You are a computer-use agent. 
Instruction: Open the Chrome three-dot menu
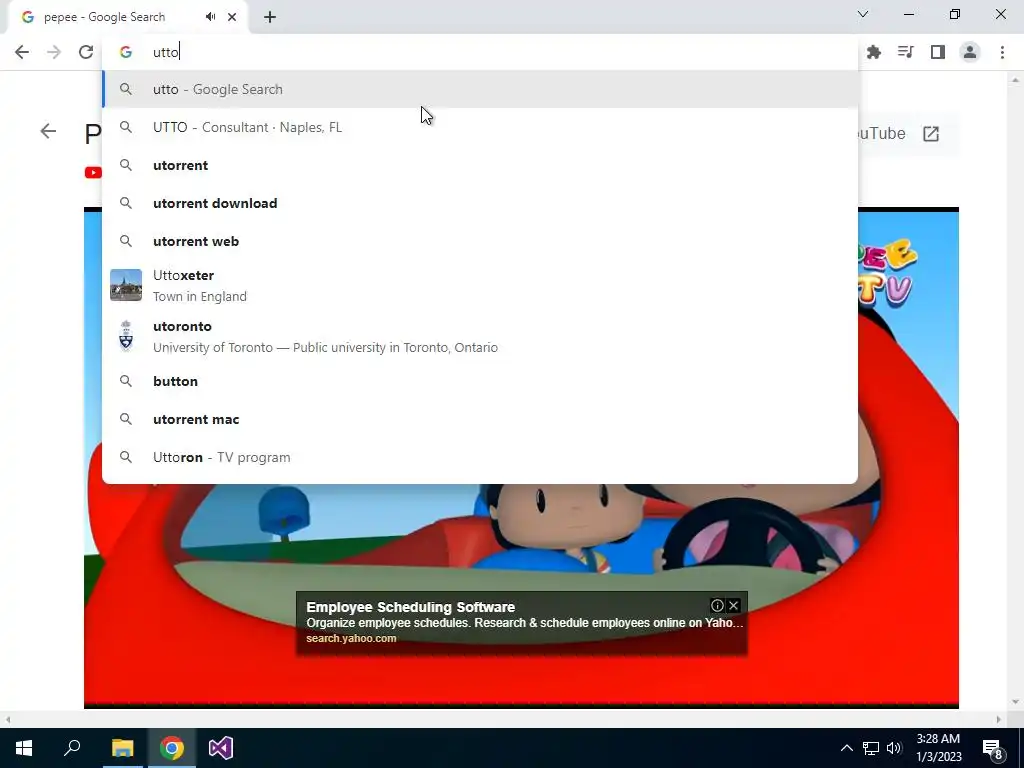coord(1002,52)
